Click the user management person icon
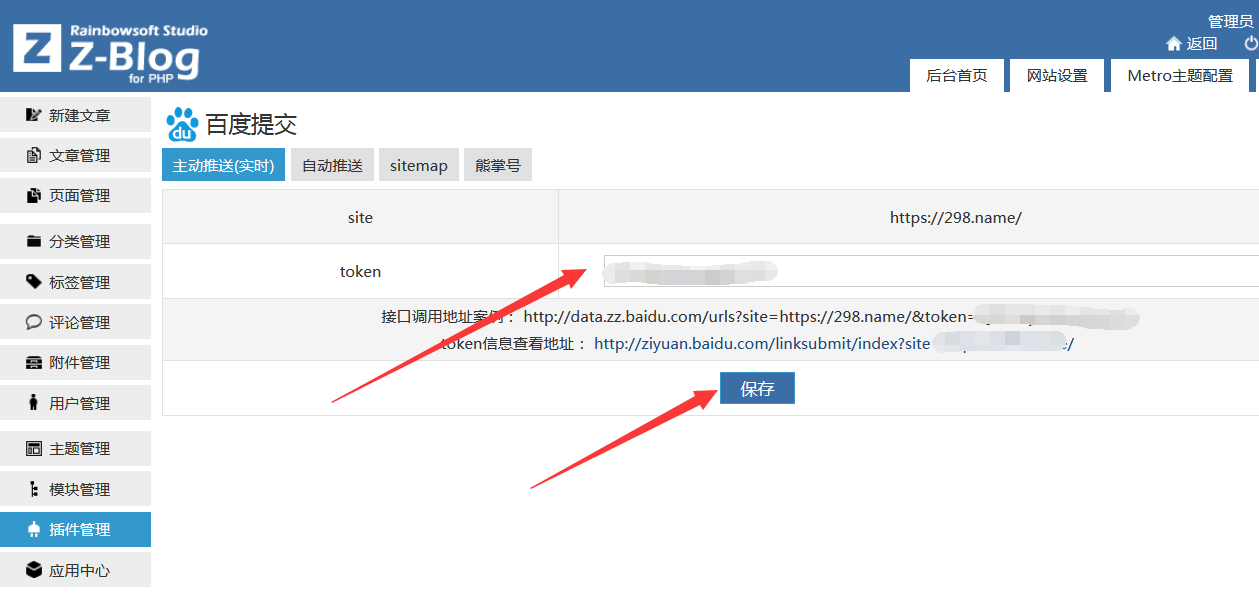This screenshot has height=599, width=1259. [34, 403]
